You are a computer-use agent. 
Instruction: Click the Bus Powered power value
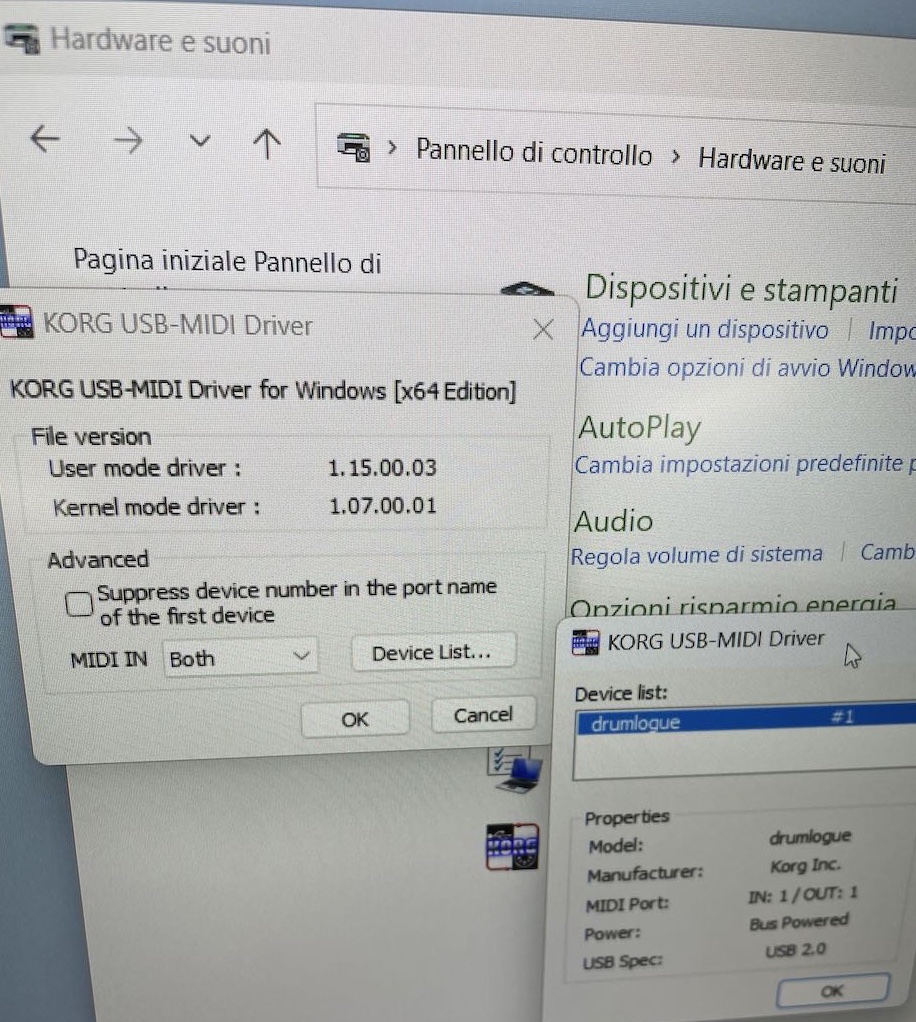[x=799, y=922]
